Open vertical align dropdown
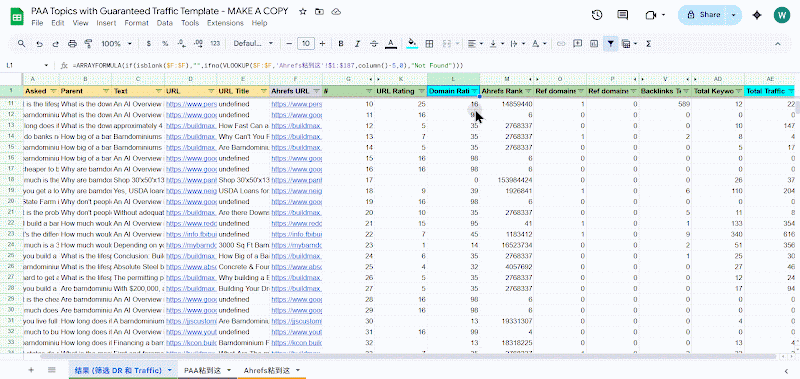Screen dimensions: 800x379 (x=495, y=44)
